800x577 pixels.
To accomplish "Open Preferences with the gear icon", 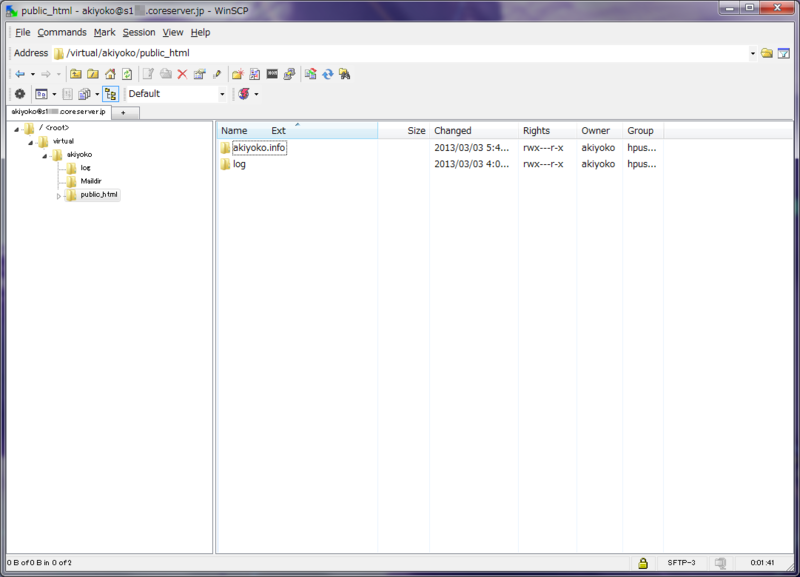I will click(x=20, y=94).
